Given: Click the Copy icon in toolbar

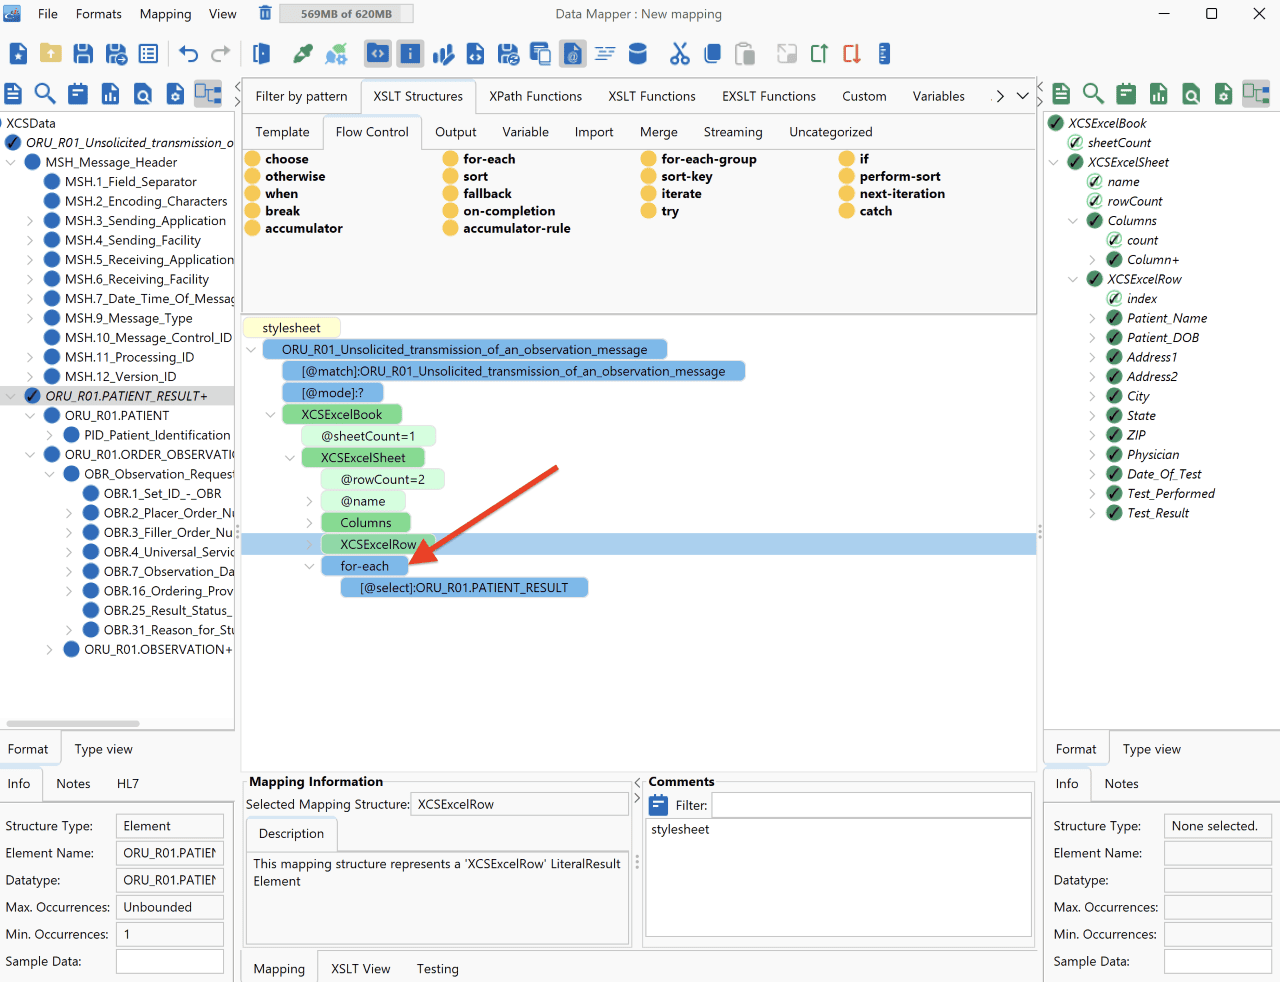Looking at the screenshot, I should click(712, 54).
